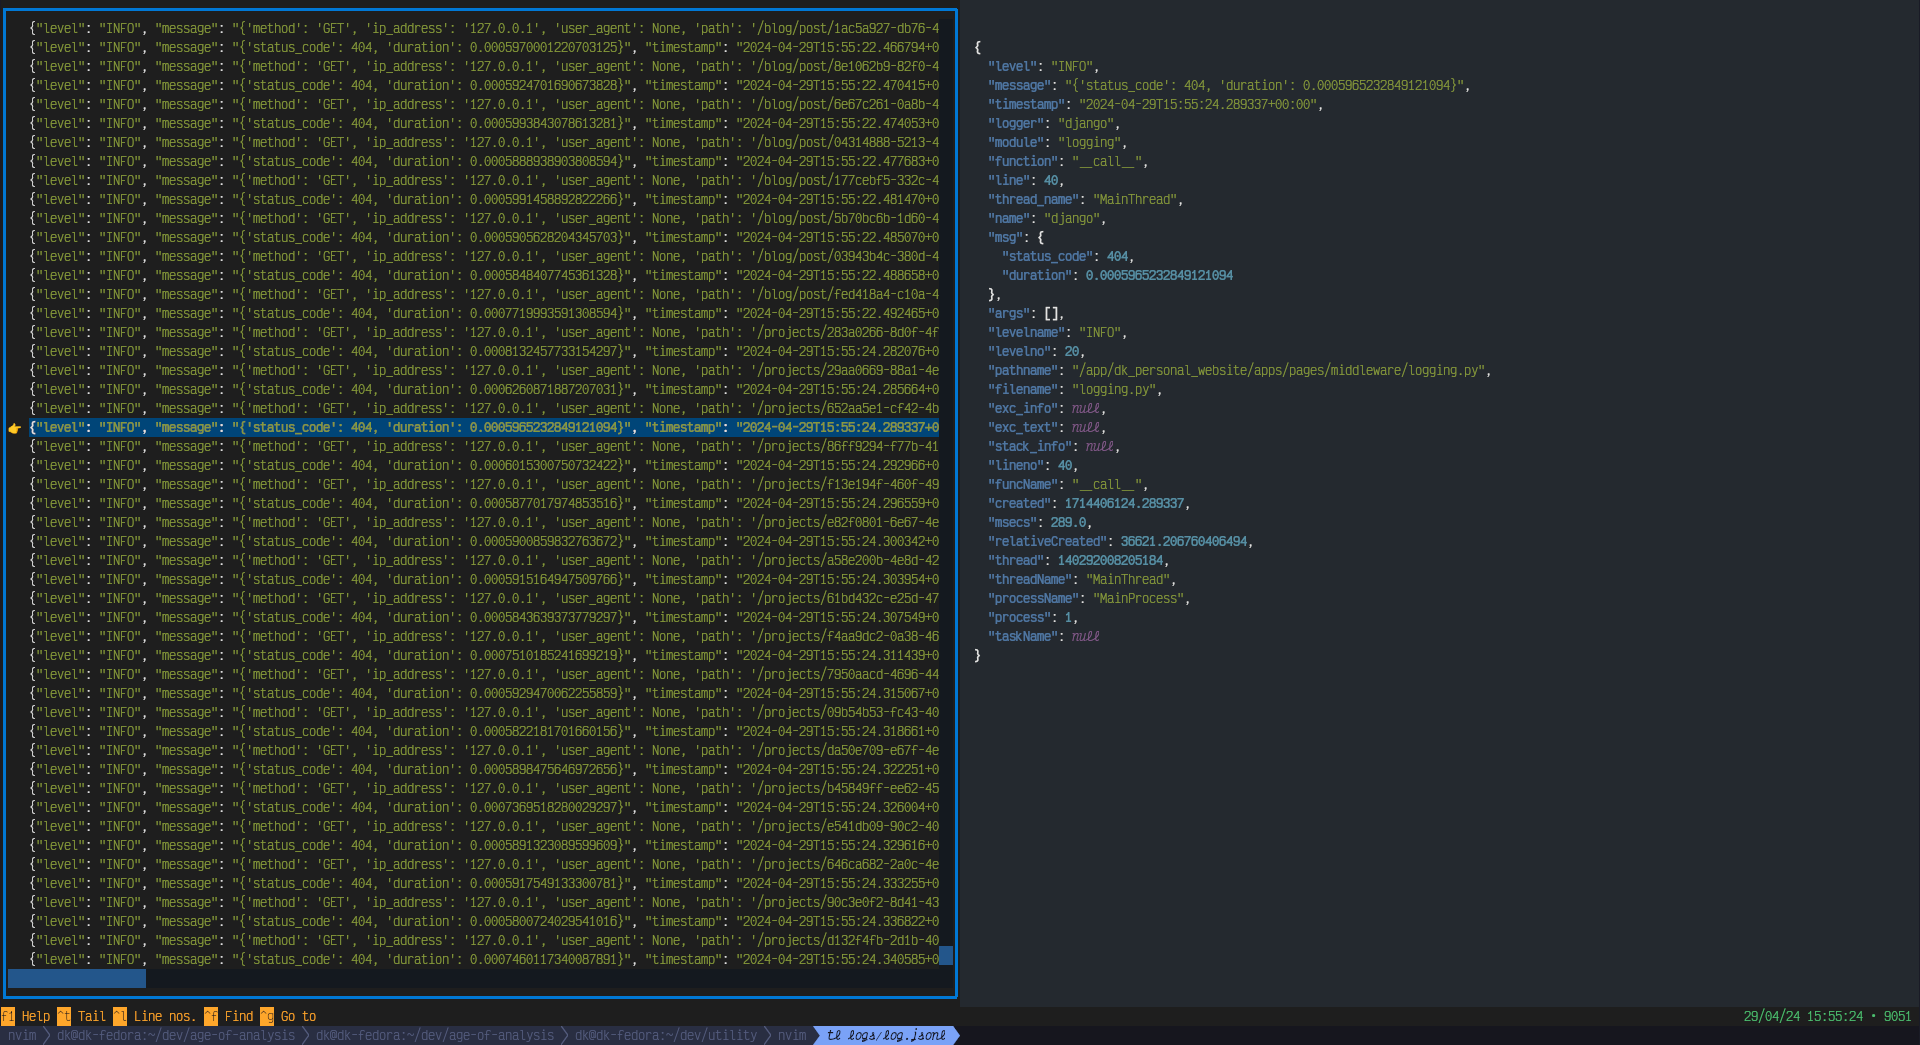This screenshot has height=1045, width=1920.
Task: Click the pointing hand marker beside highlighted line
Action: pos(14,428)
